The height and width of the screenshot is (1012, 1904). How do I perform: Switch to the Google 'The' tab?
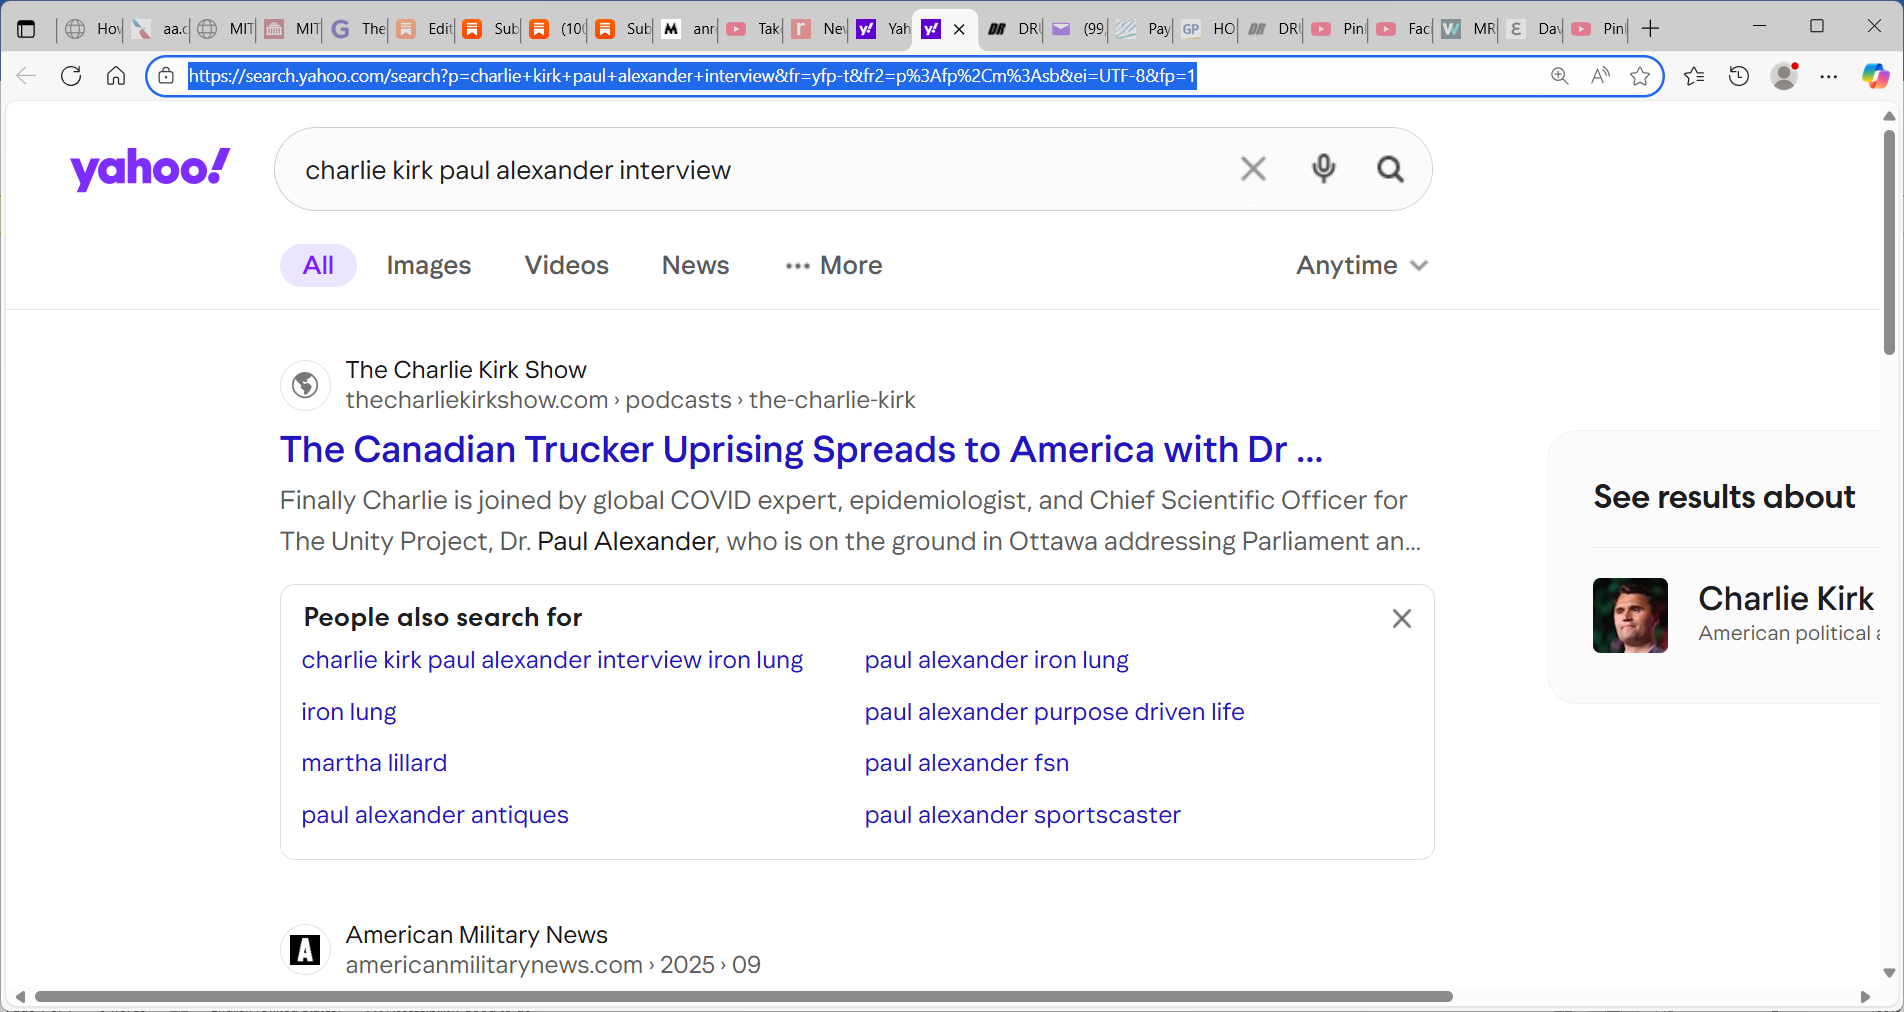point(357,29)
